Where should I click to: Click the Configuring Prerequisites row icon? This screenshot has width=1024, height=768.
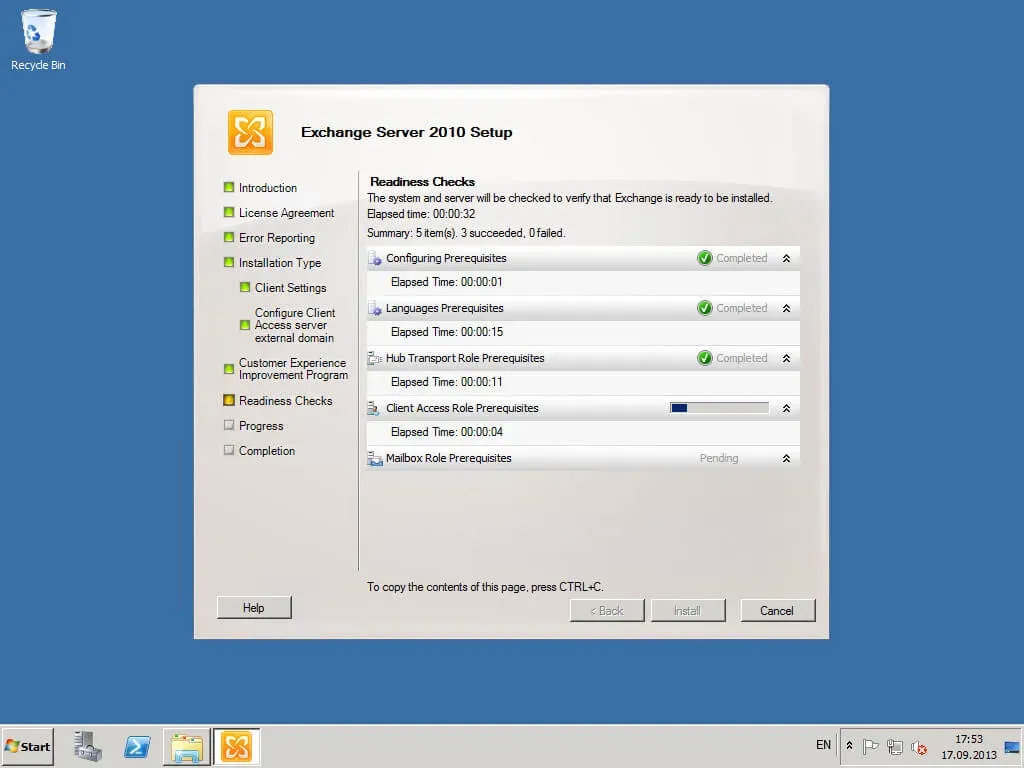(375, 259)
